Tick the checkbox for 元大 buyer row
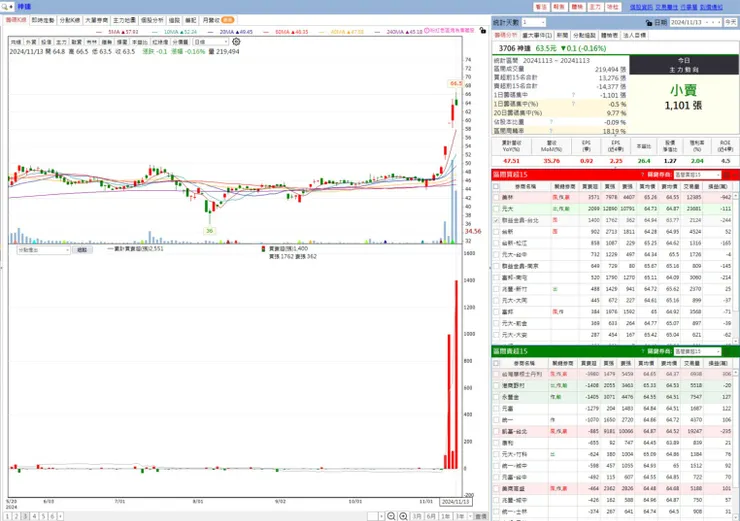 click(x=496, y=209)
